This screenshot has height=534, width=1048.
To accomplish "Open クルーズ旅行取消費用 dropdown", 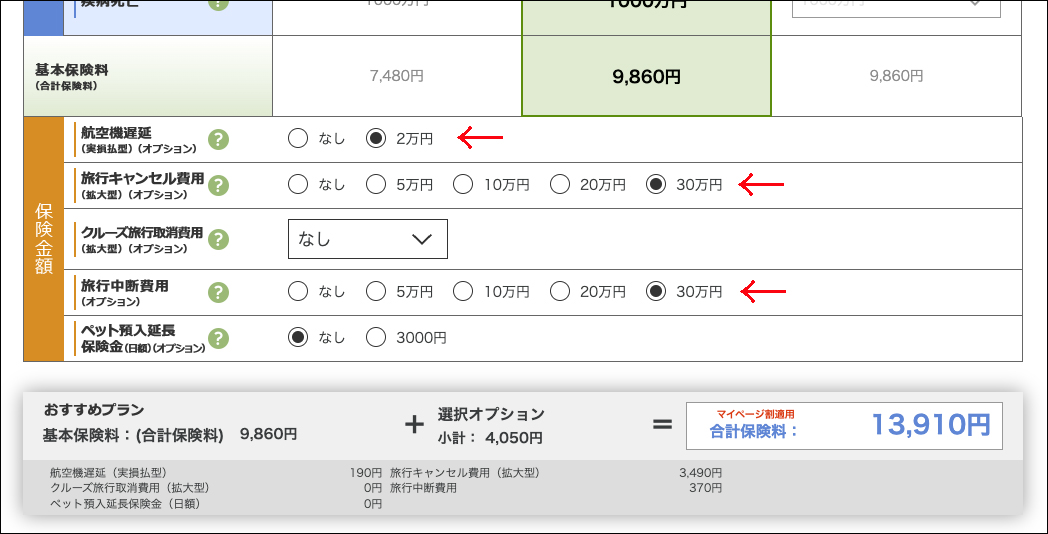I will coord(367,239).
